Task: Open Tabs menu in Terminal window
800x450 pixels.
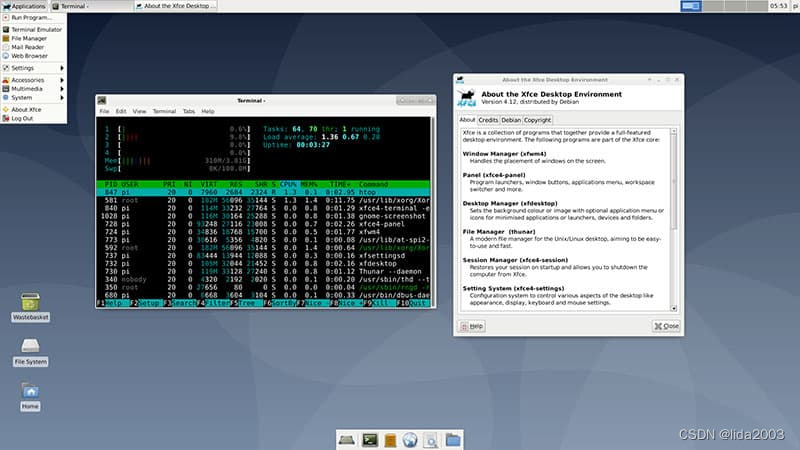Action: coord(189,111)
